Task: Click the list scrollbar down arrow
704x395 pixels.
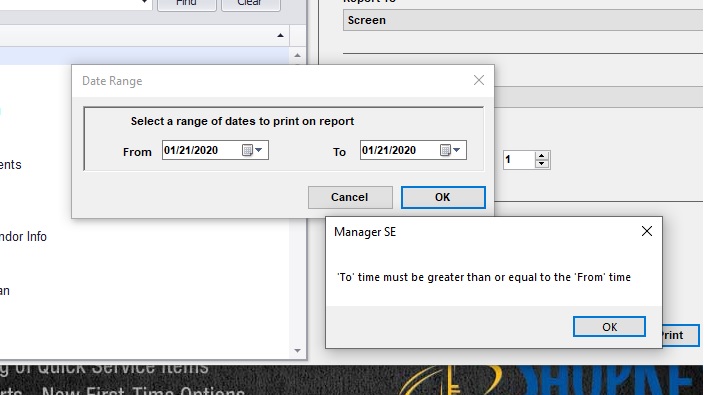Action: [x=297, y=351]
